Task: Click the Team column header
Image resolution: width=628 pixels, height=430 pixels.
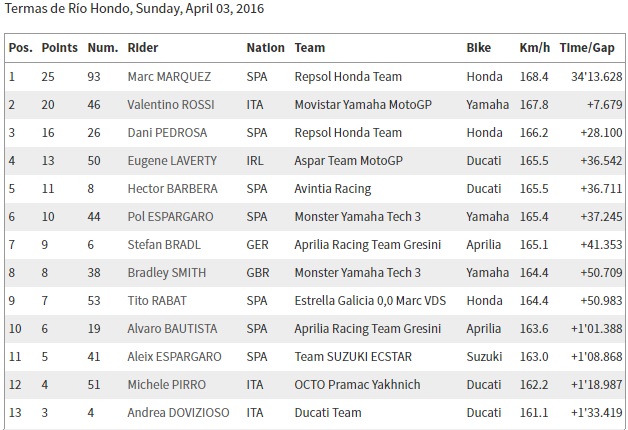Action: tap(310, 48)
